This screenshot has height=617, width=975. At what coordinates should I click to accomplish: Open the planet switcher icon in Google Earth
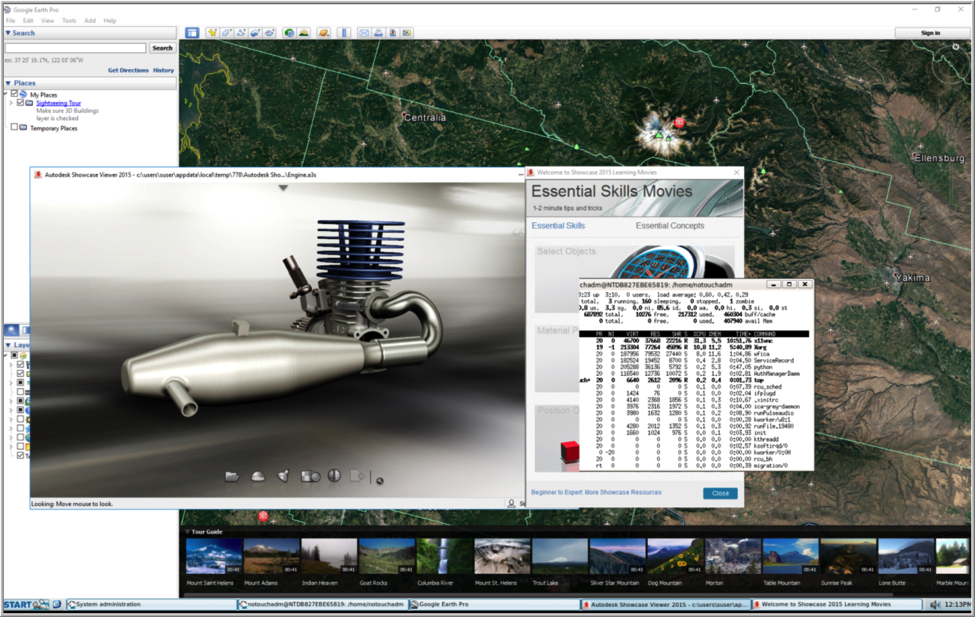[x=324, y=33]
